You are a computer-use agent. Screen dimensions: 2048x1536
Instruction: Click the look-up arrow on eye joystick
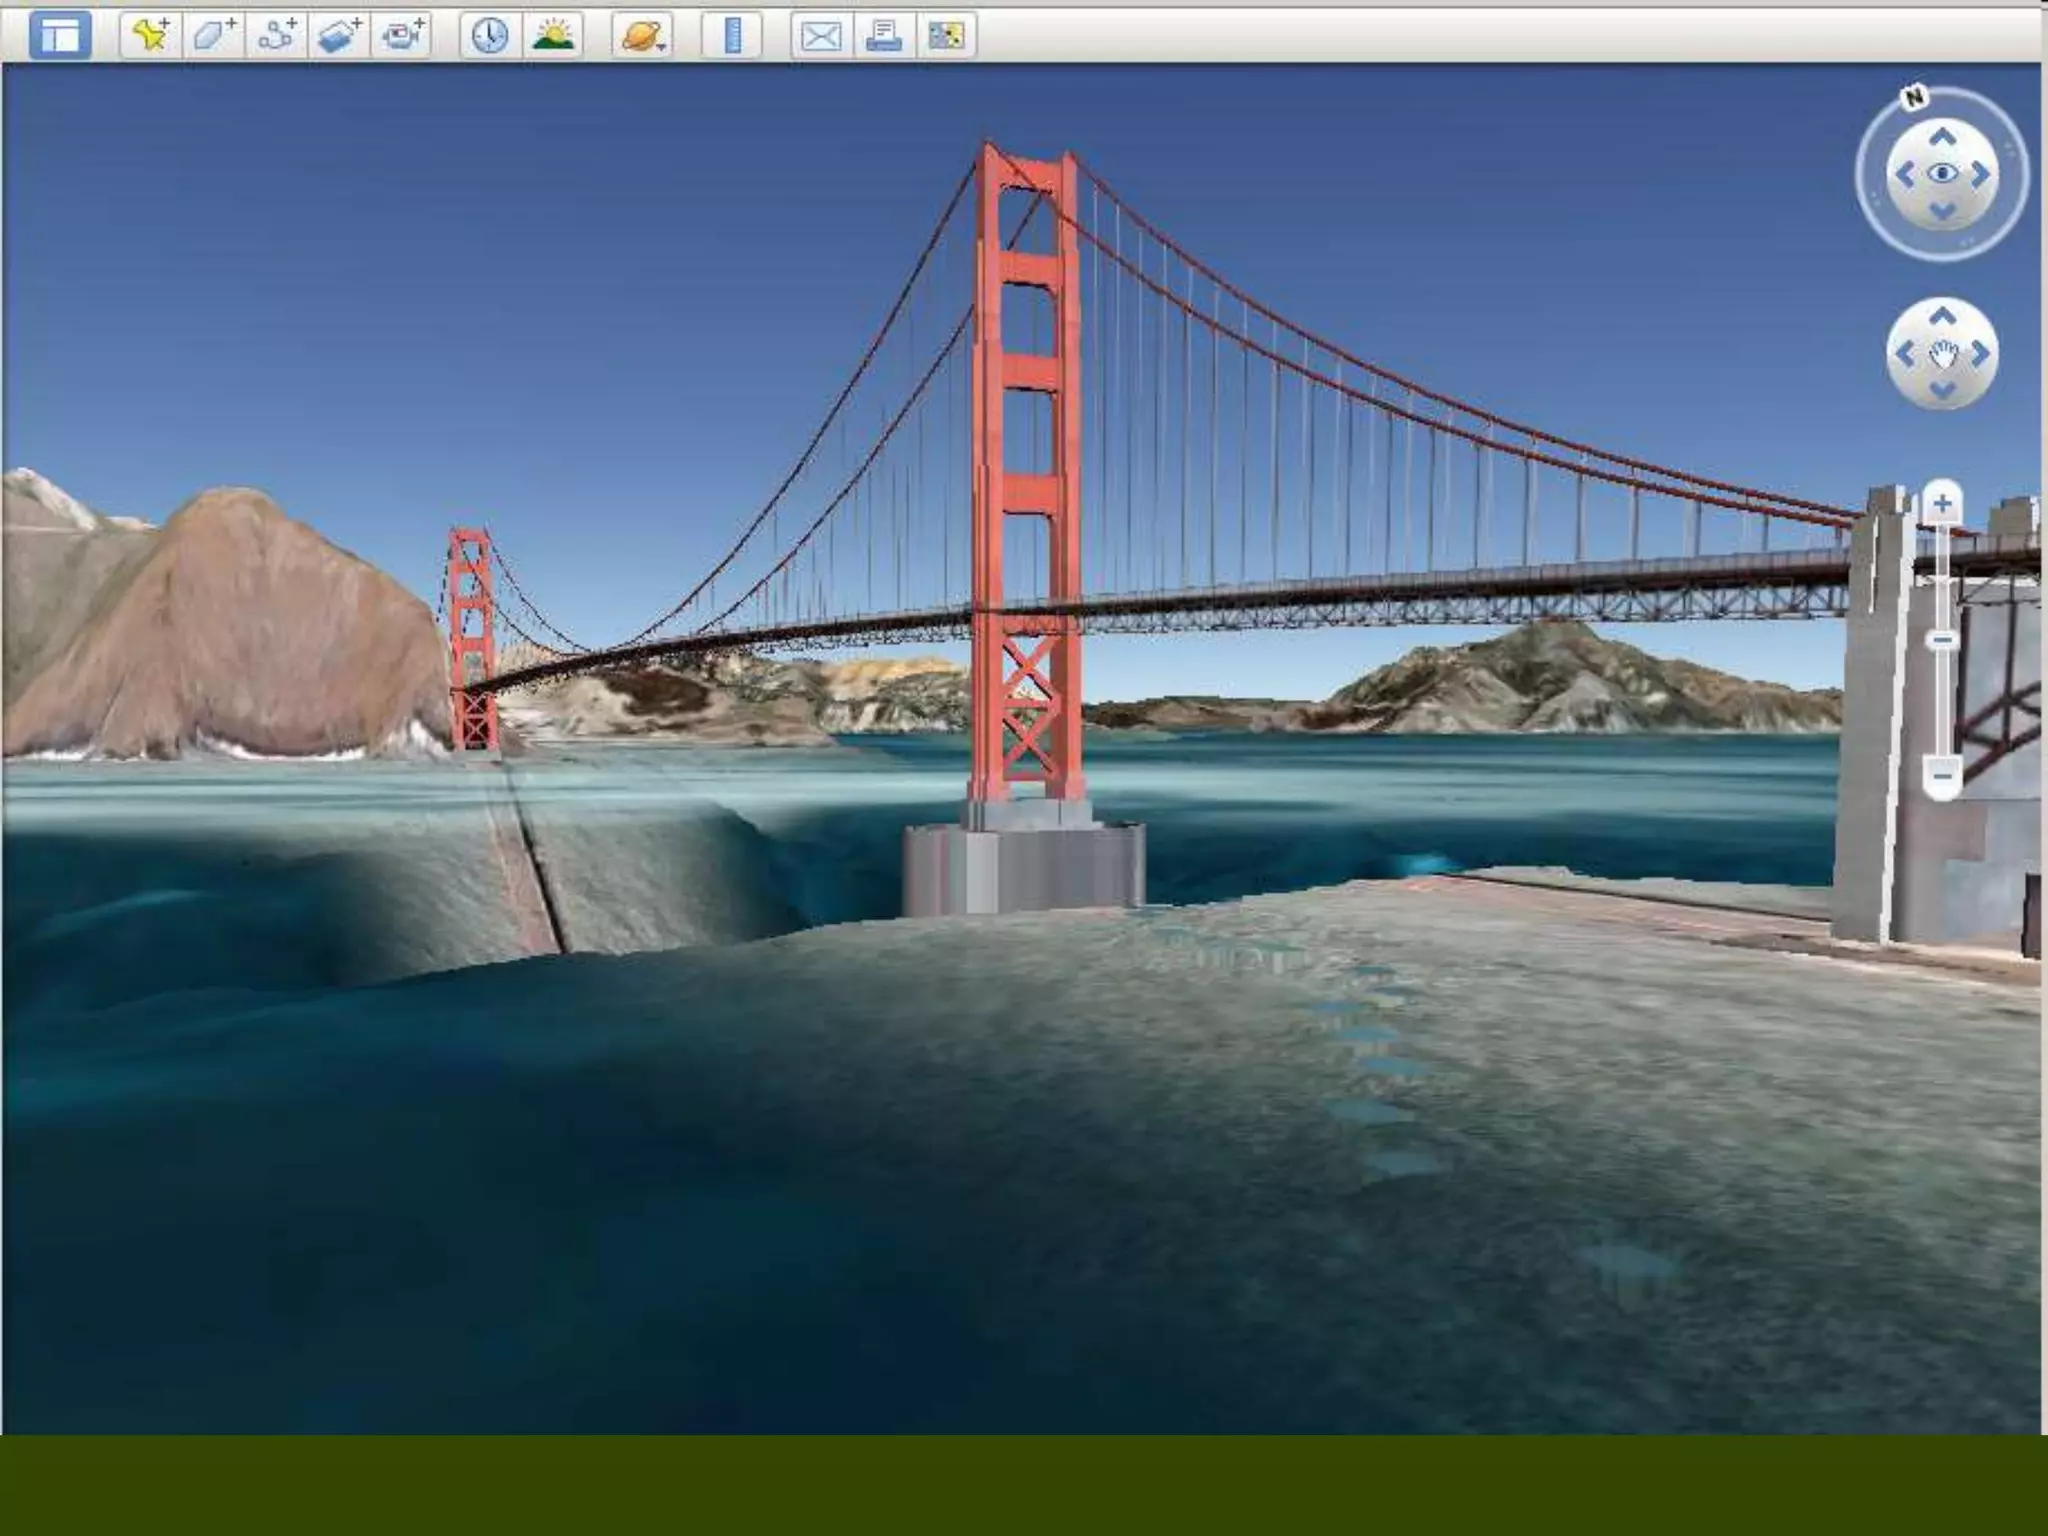pyautogui.click(x=1942, y=136)
